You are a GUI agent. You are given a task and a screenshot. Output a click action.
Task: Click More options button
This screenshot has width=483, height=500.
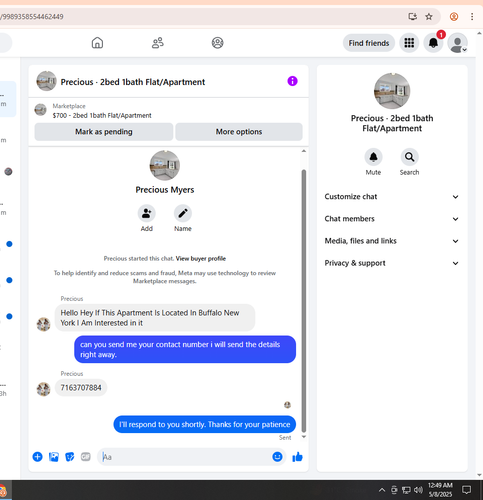pyautogui.click(x=239, y=132)
